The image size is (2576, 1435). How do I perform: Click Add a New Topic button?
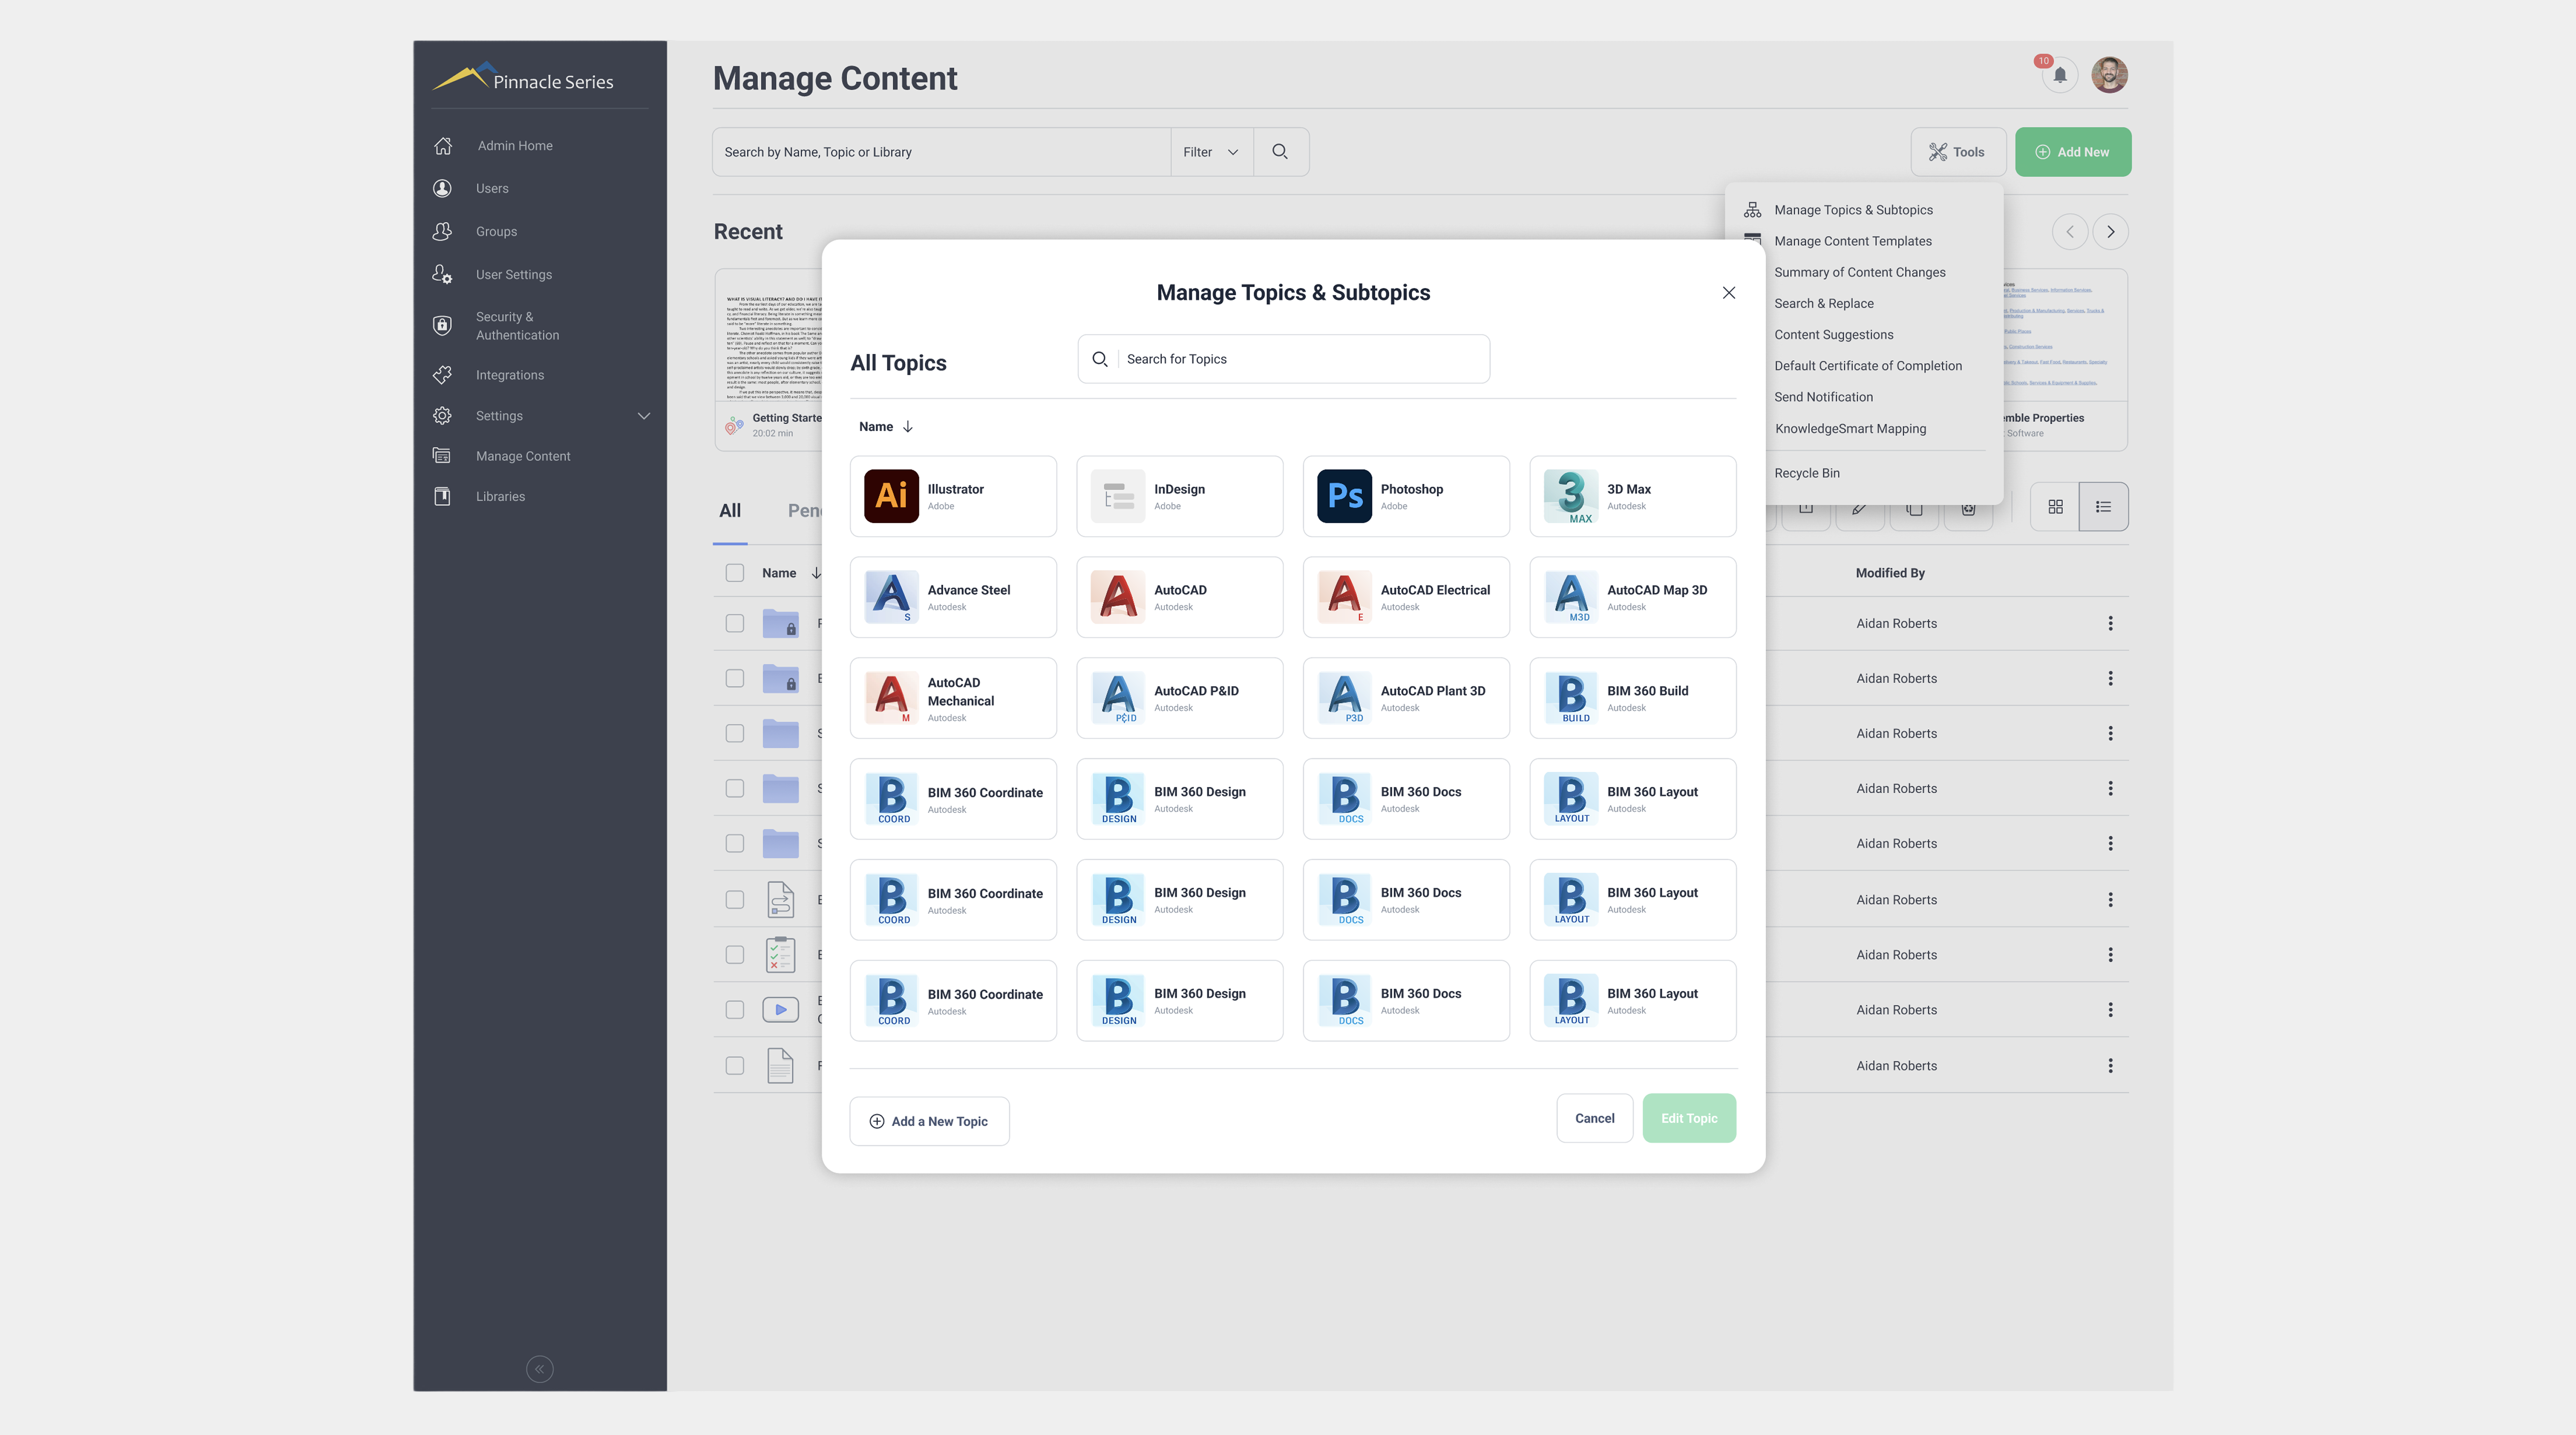click(930, 1122)
